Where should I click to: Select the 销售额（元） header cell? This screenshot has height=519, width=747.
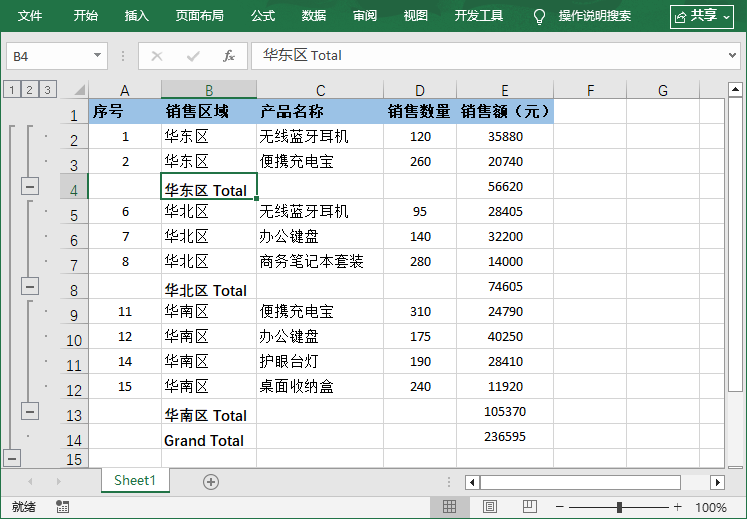pos(505,111)
